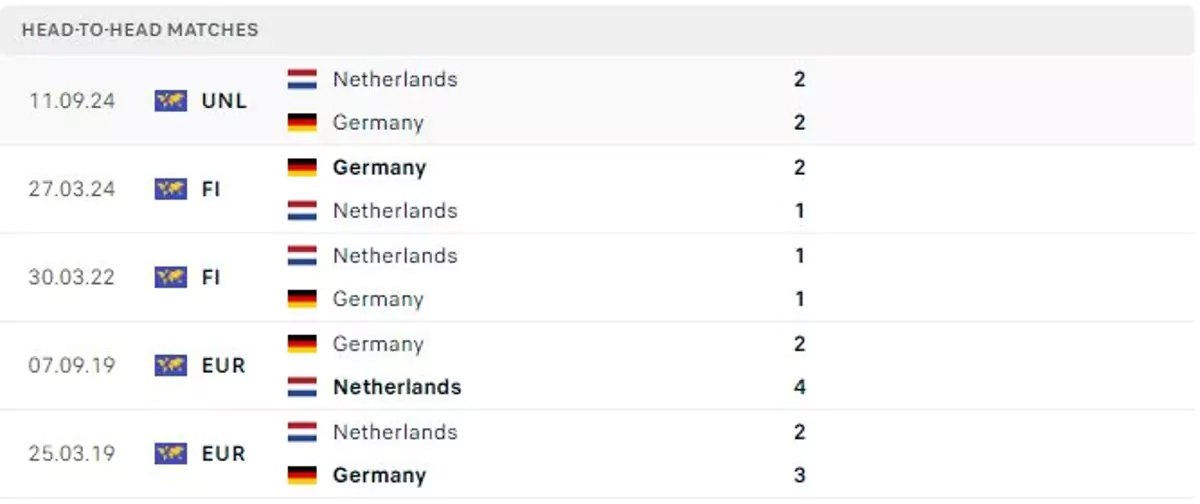Open the match dated 11.09.24

(x=600, y=101)
